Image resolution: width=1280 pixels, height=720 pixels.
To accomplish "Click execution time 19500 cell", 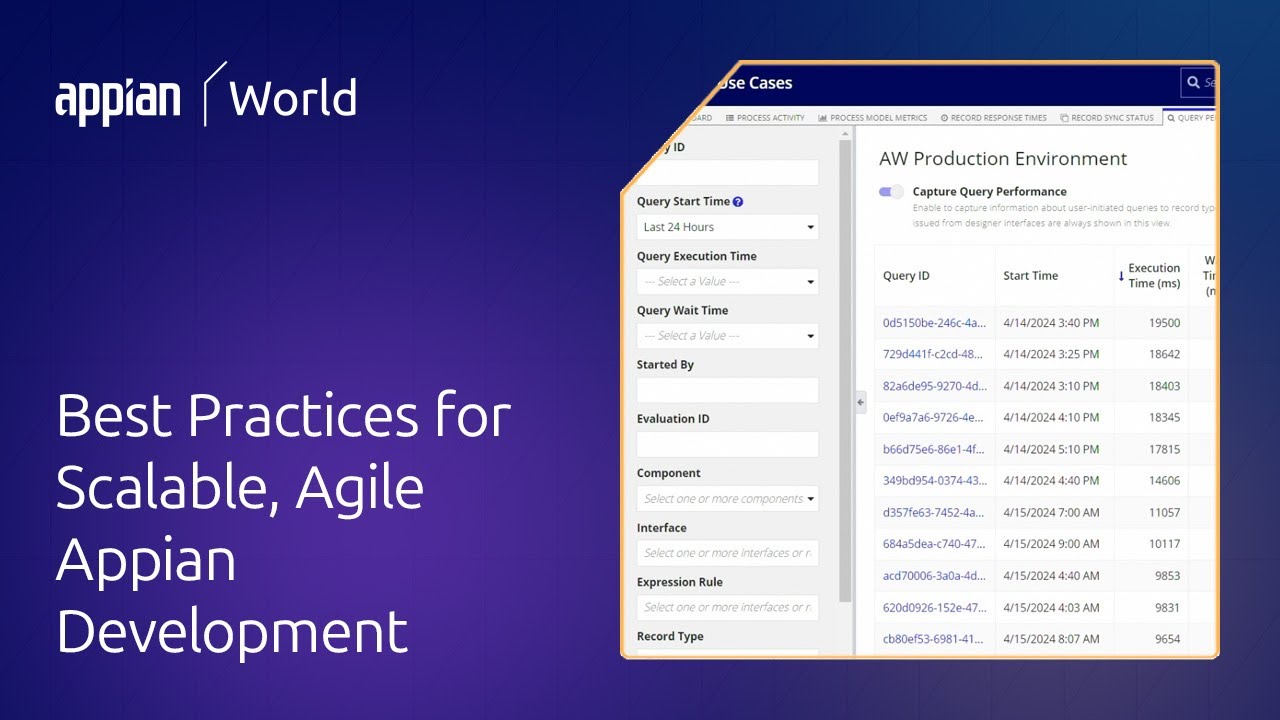I will coord(1164,323).
